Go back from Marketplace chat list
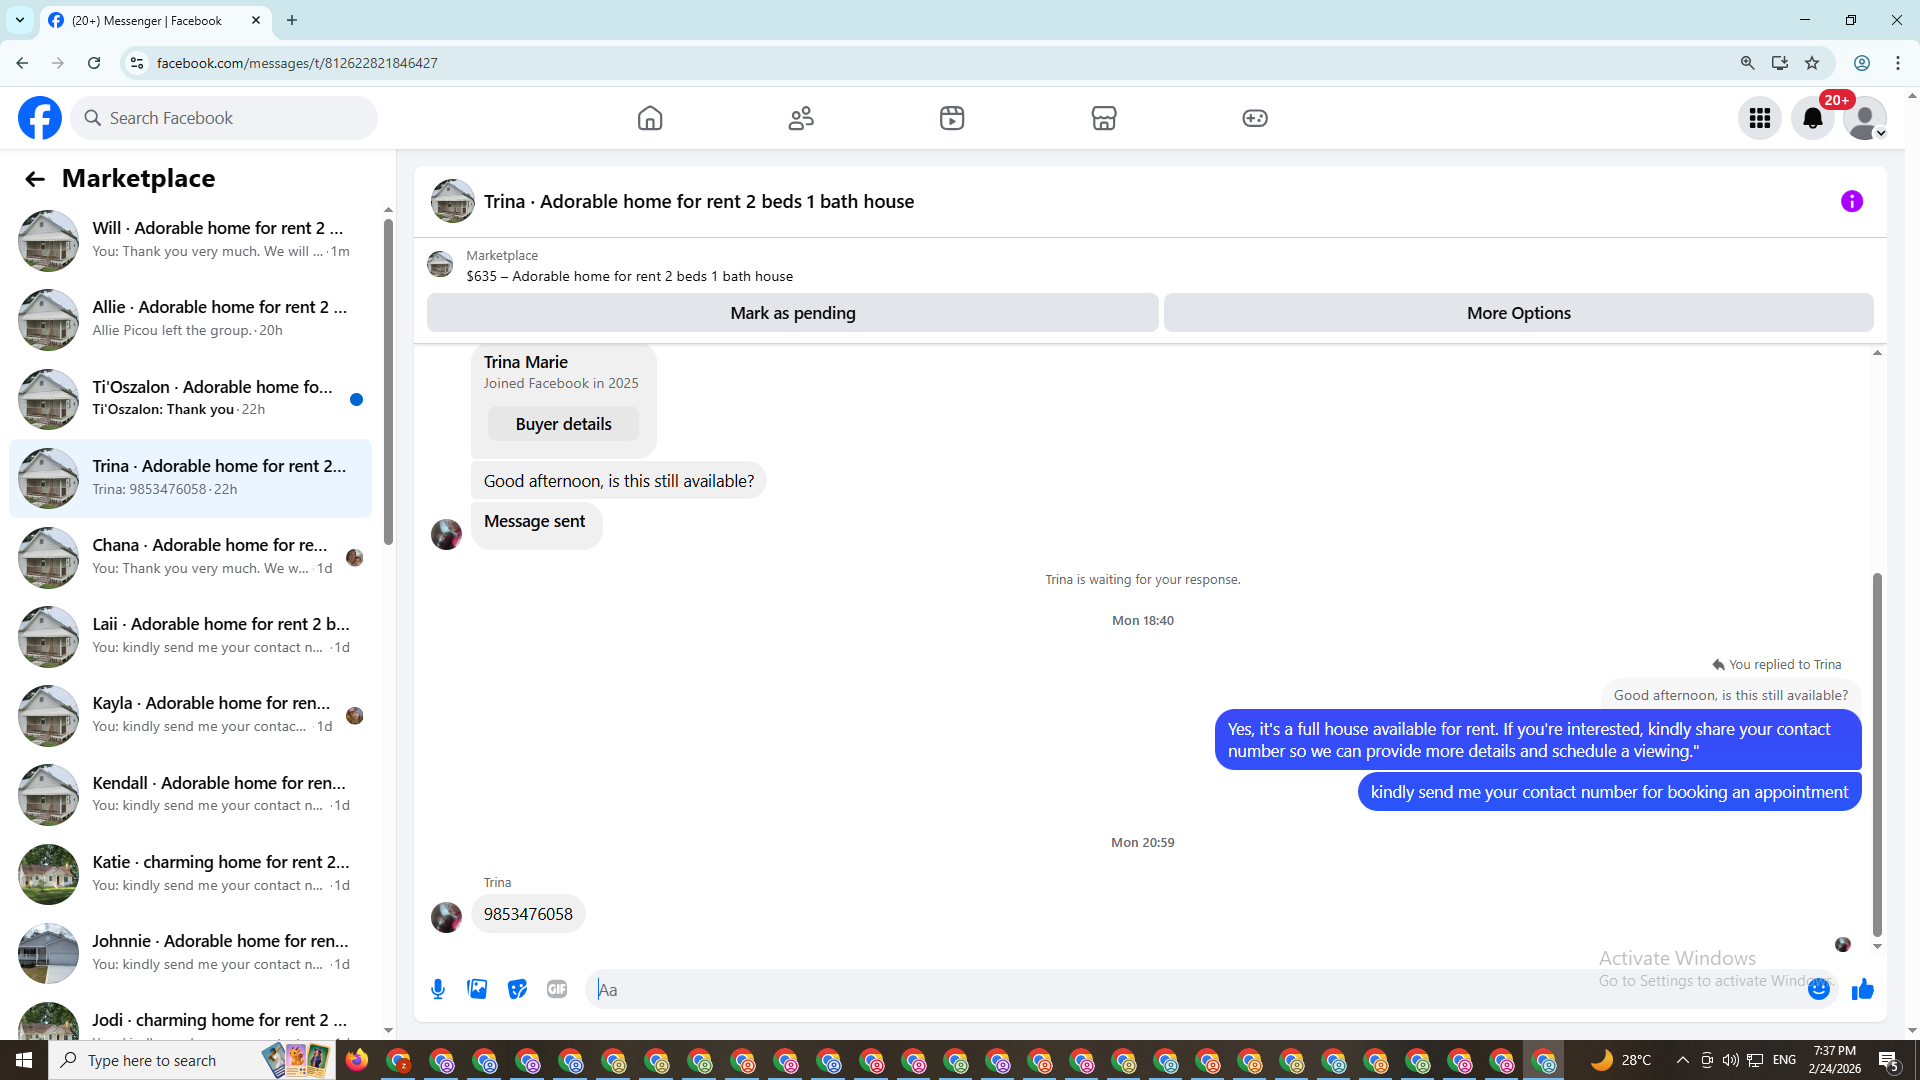Viewport: 1920px width, 1080px height. [x=35, y=179]
